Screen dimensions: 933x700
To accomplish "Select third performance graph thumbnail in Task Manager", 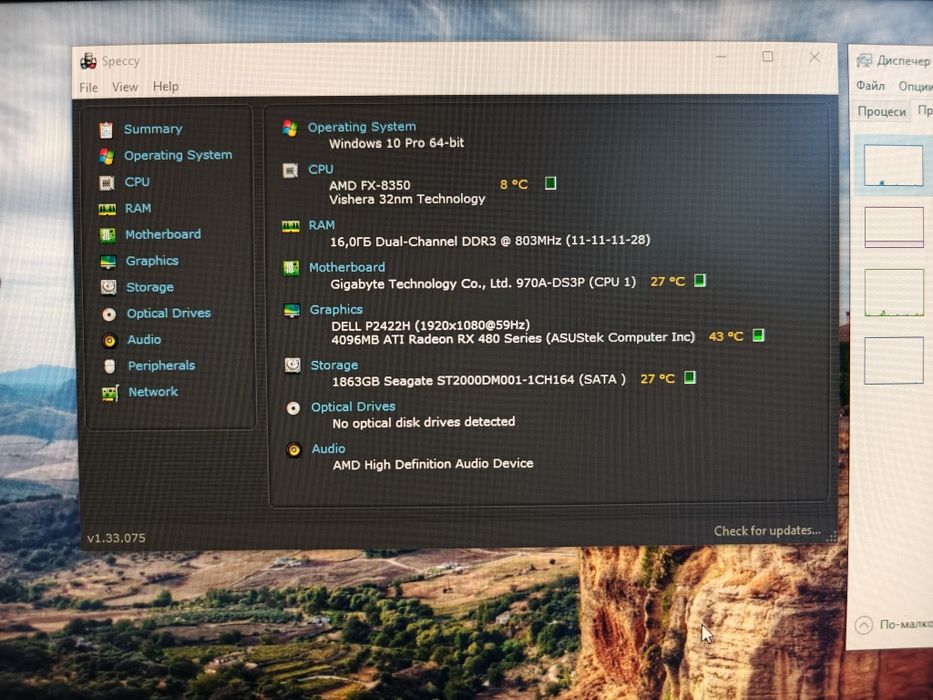I will [x=894, y=293].
